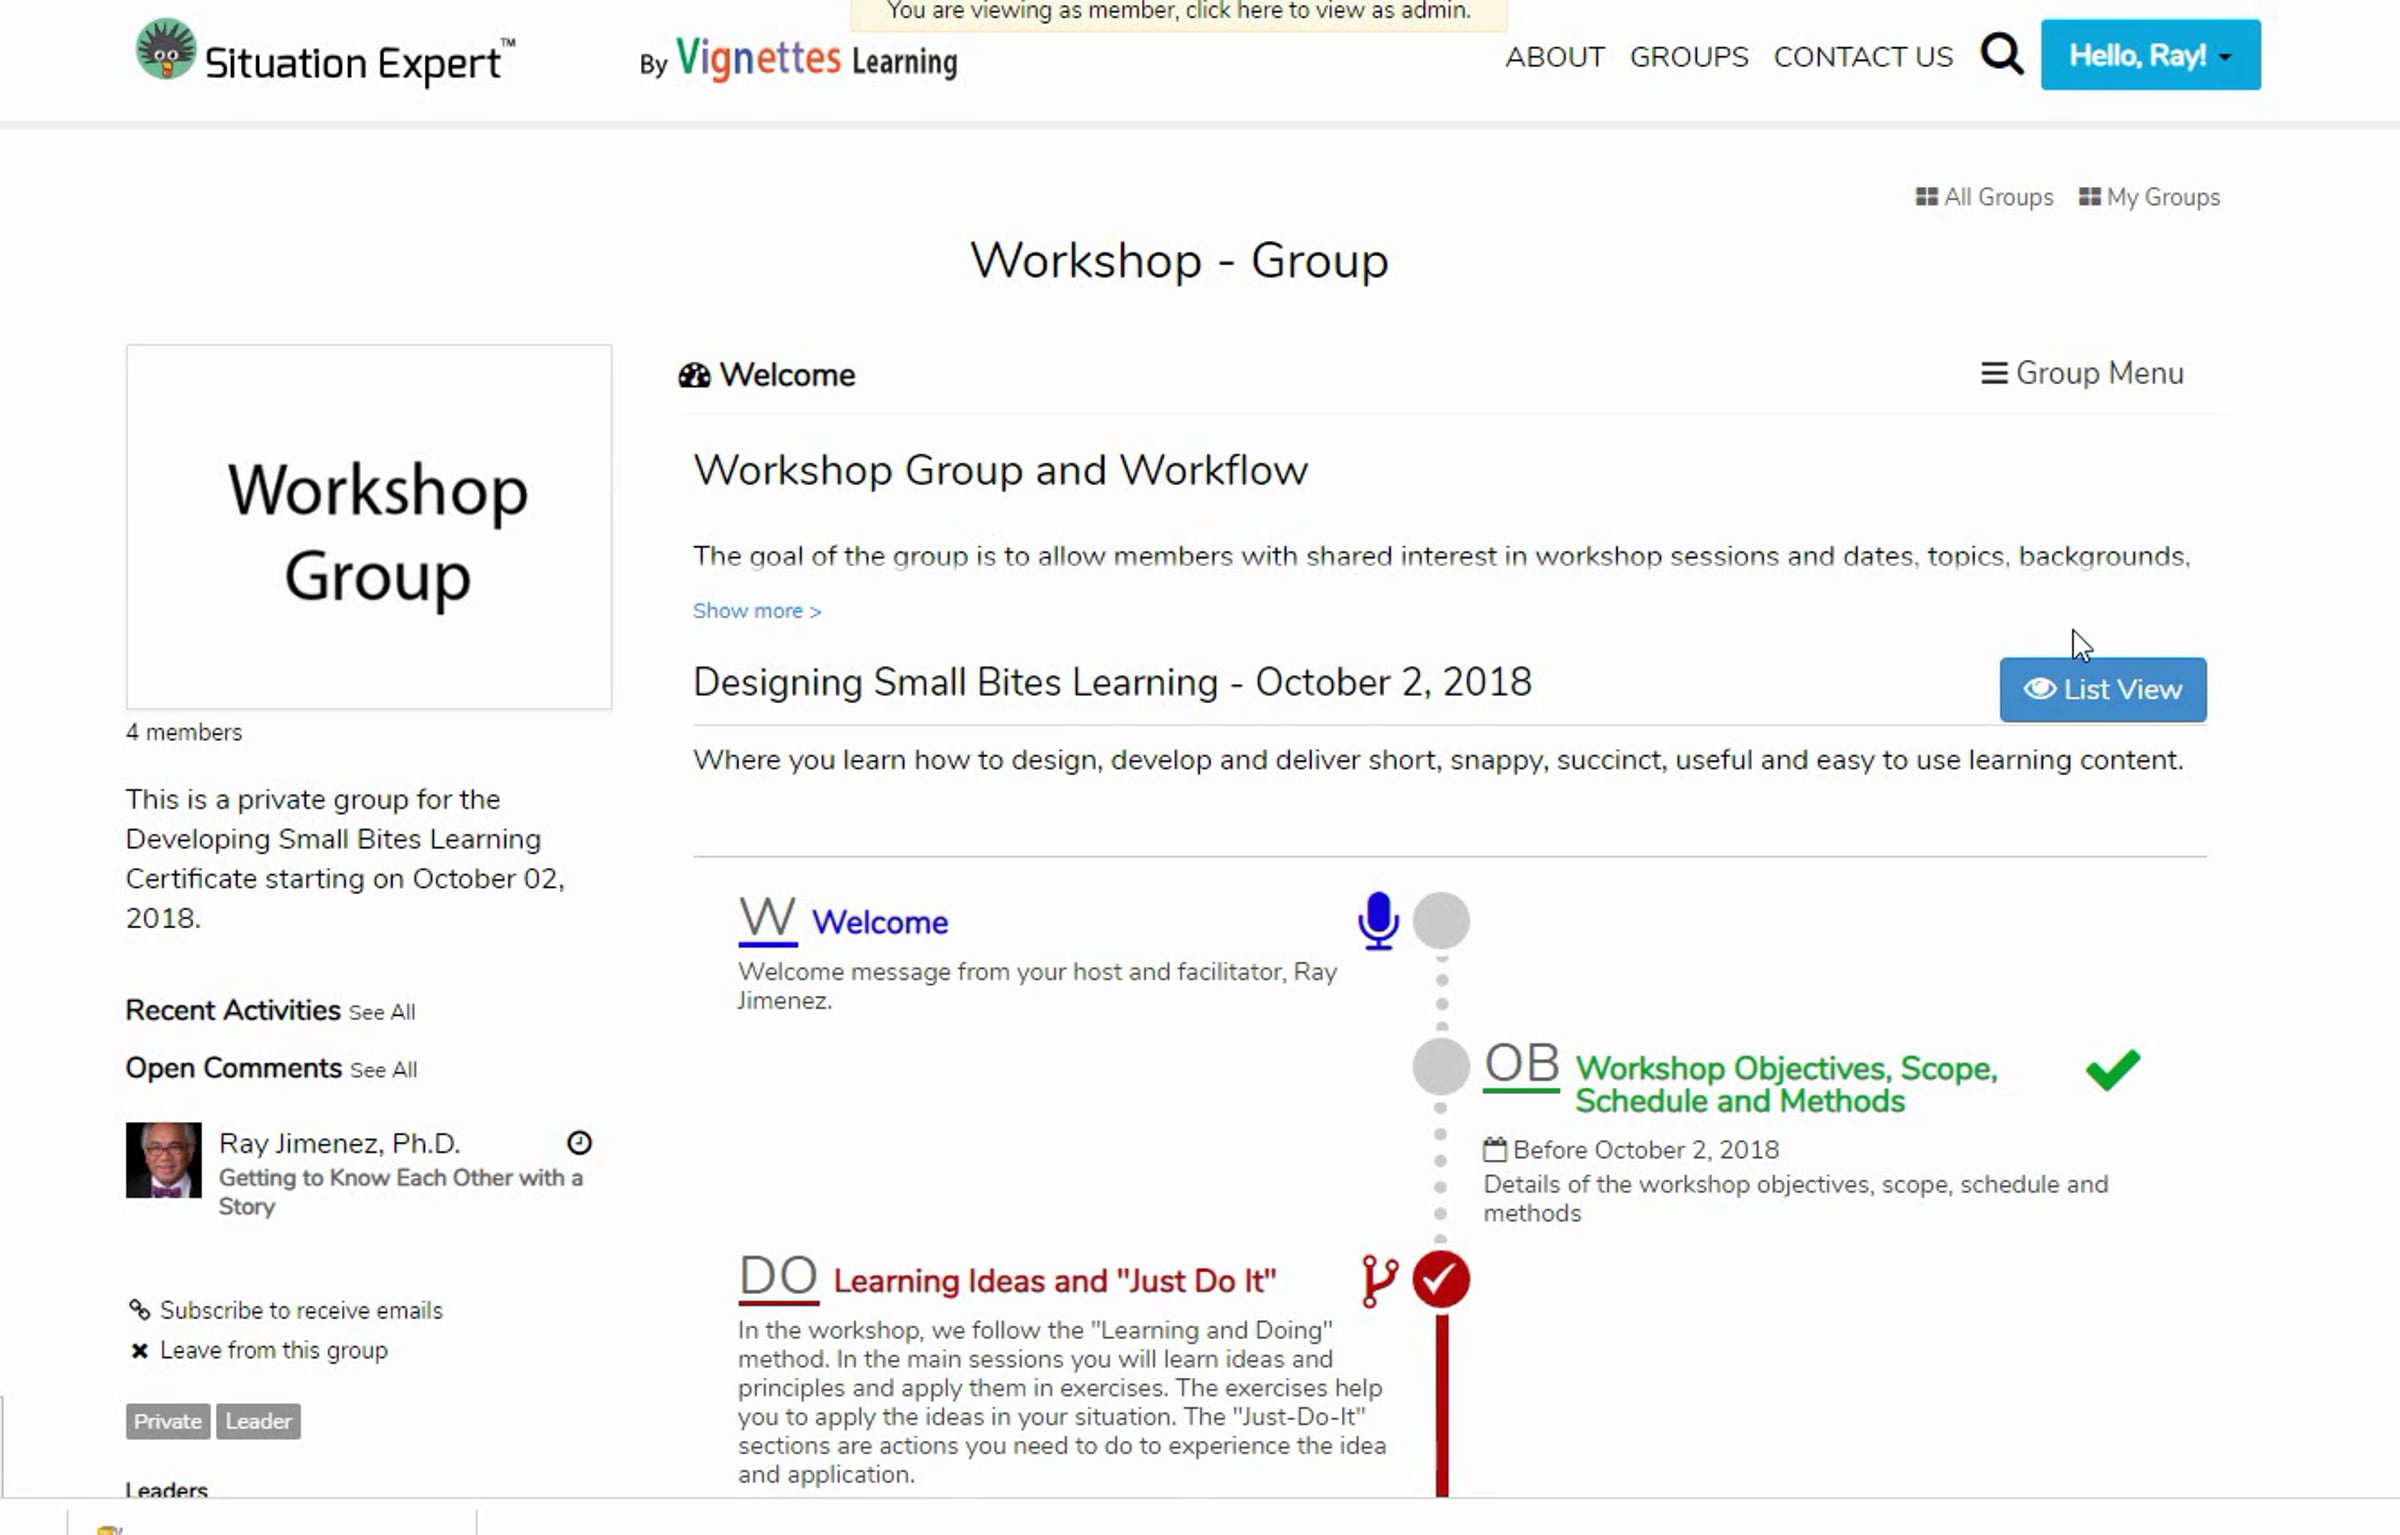The width and height of the screenshot is (2400, 1535).
Task: Click the banner to view as admin
Action: click(1178, 12)
